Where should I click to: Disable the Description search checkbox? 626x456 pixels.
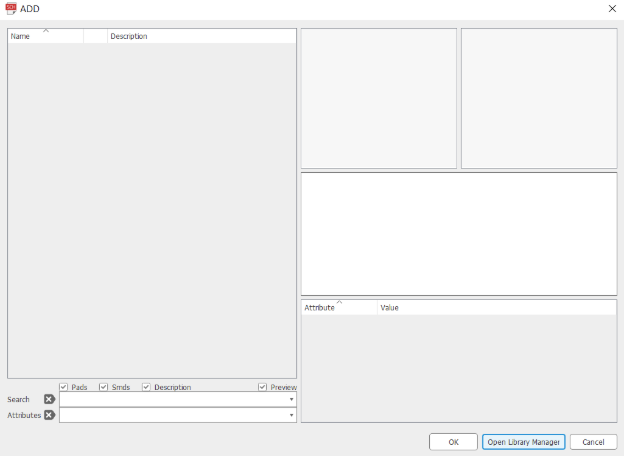(x=146, y=387)
